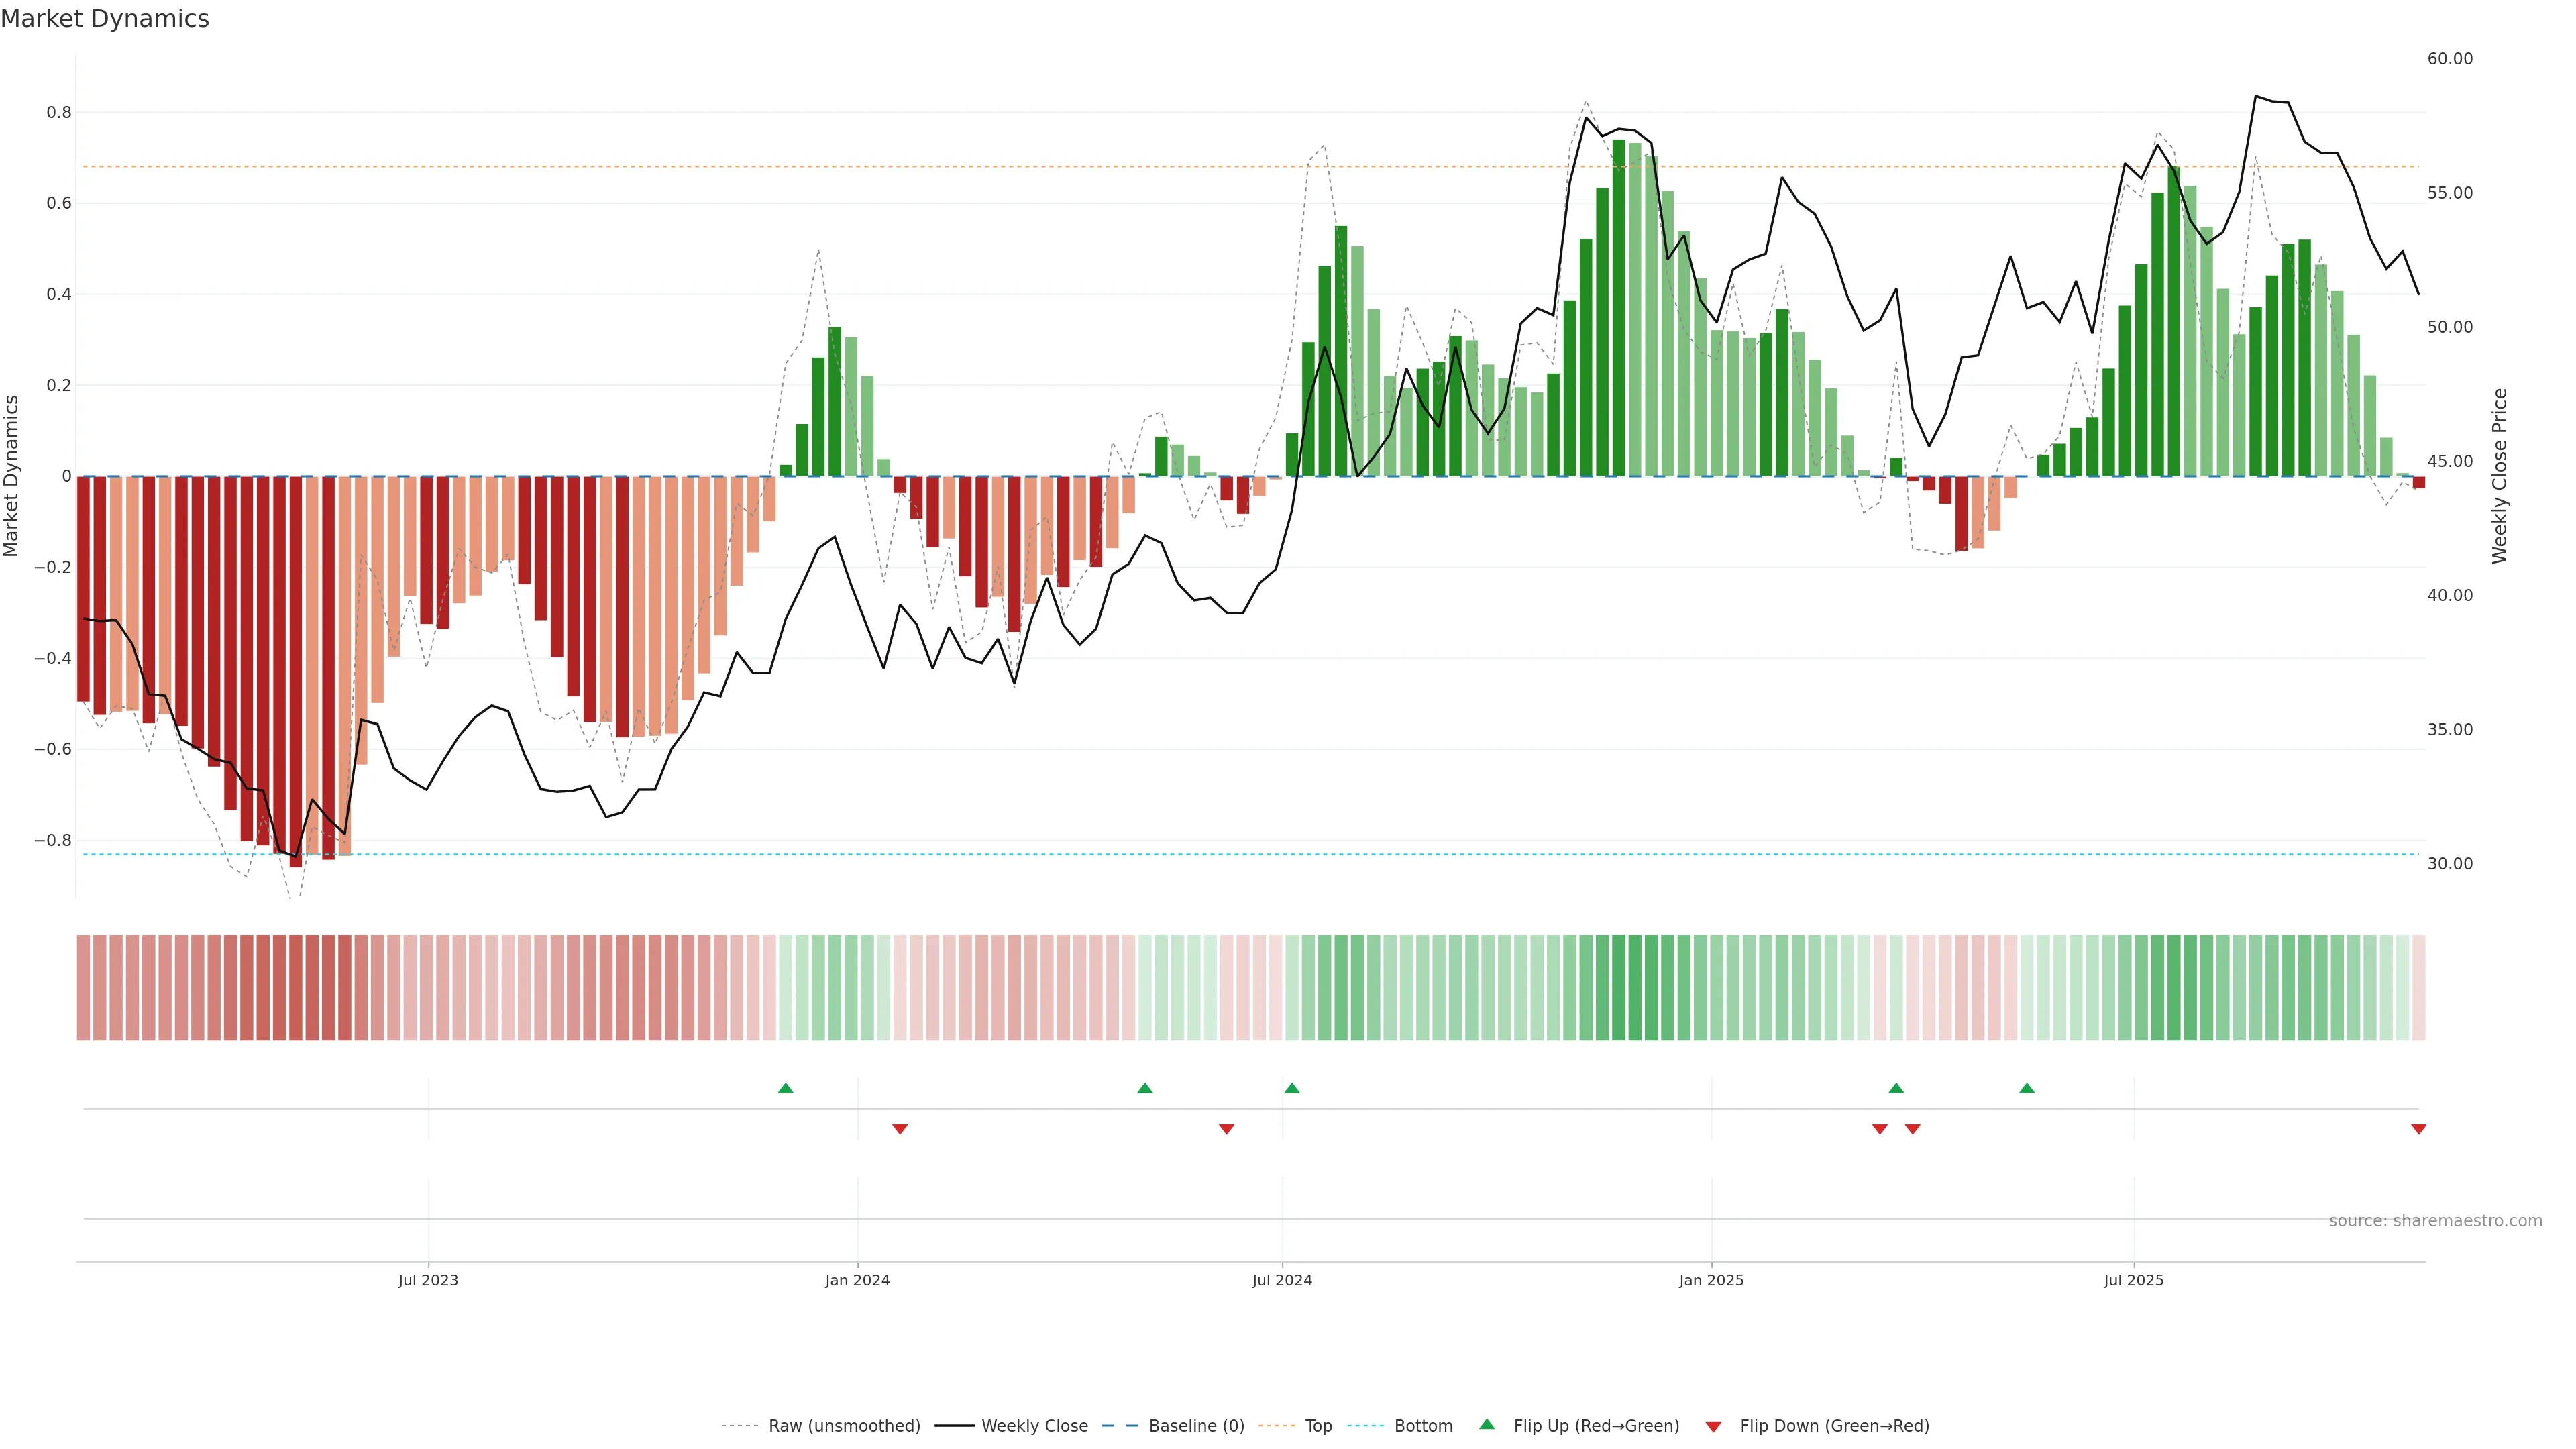
Task: Click the Weekly Close Price right axis title
Action: coord(2500,476)
